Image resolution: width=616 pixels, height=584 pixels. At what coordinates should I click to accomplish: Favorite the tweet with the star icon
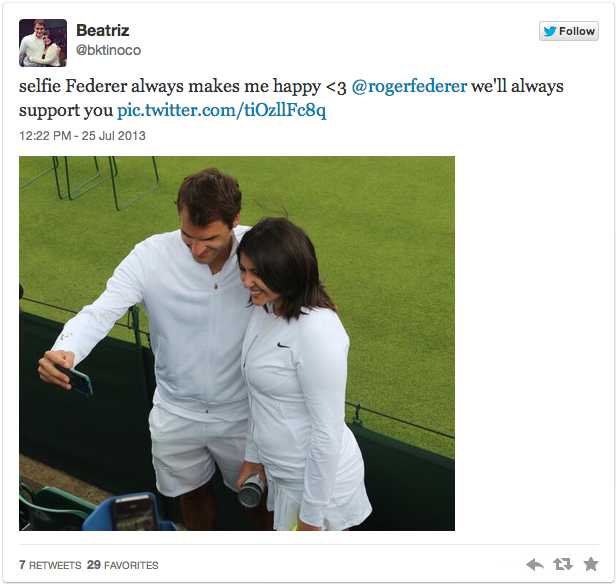(x=591, y=564)
